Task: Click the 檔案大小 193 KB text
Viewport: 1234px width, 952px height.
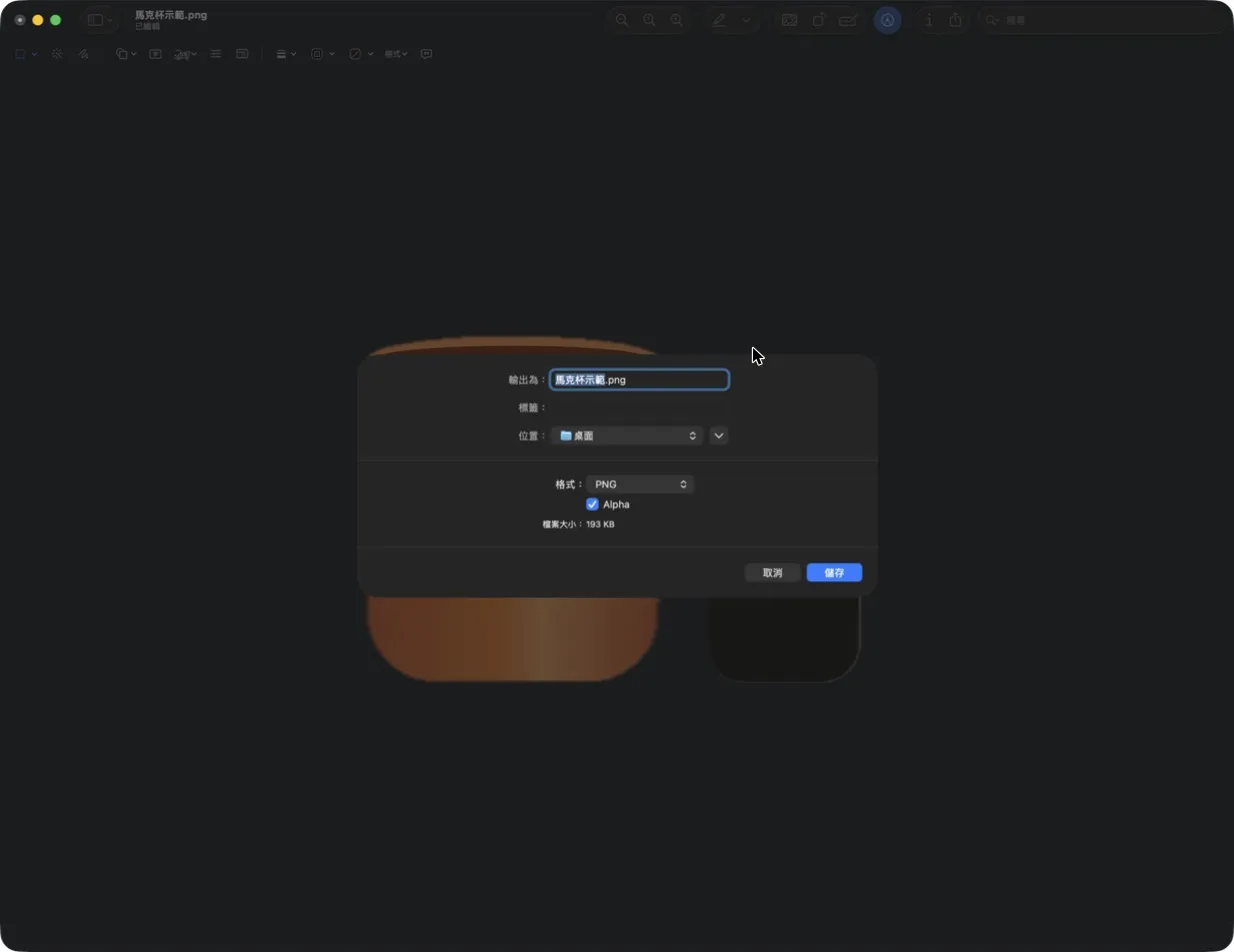Action: click(x=578, y=524)
